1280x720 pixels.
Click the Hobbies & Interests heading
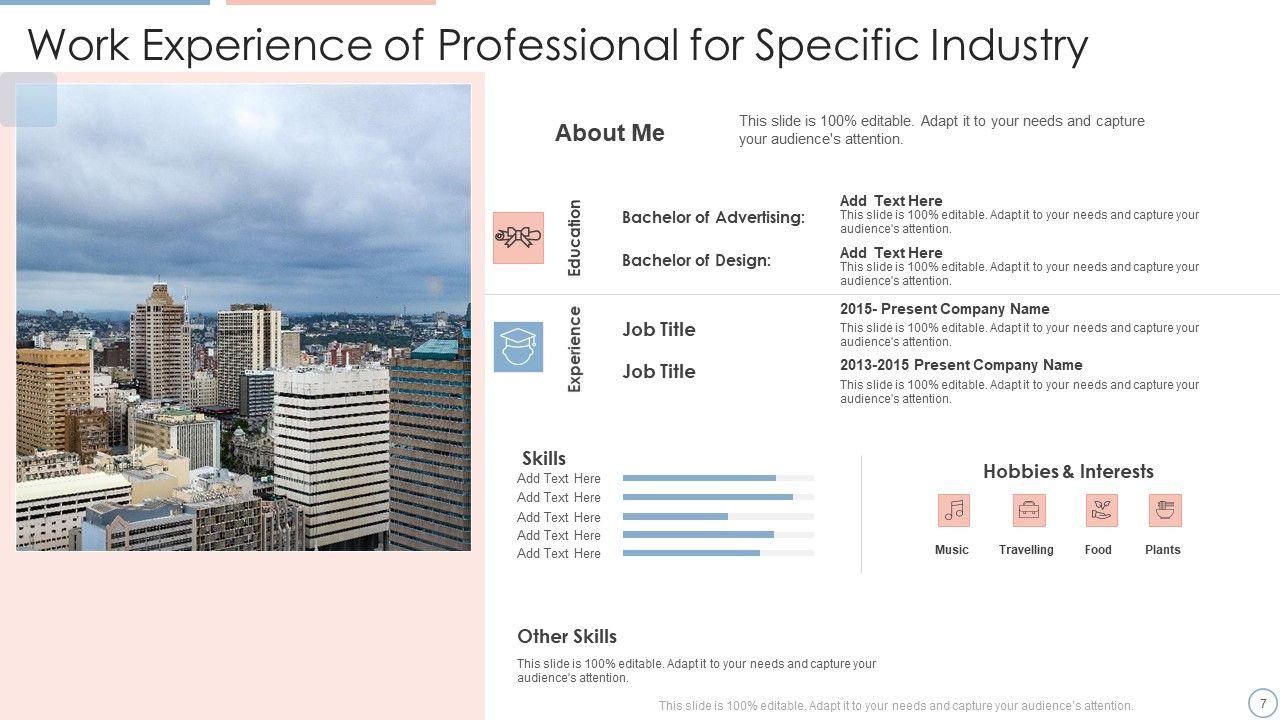coord(1068,471)
